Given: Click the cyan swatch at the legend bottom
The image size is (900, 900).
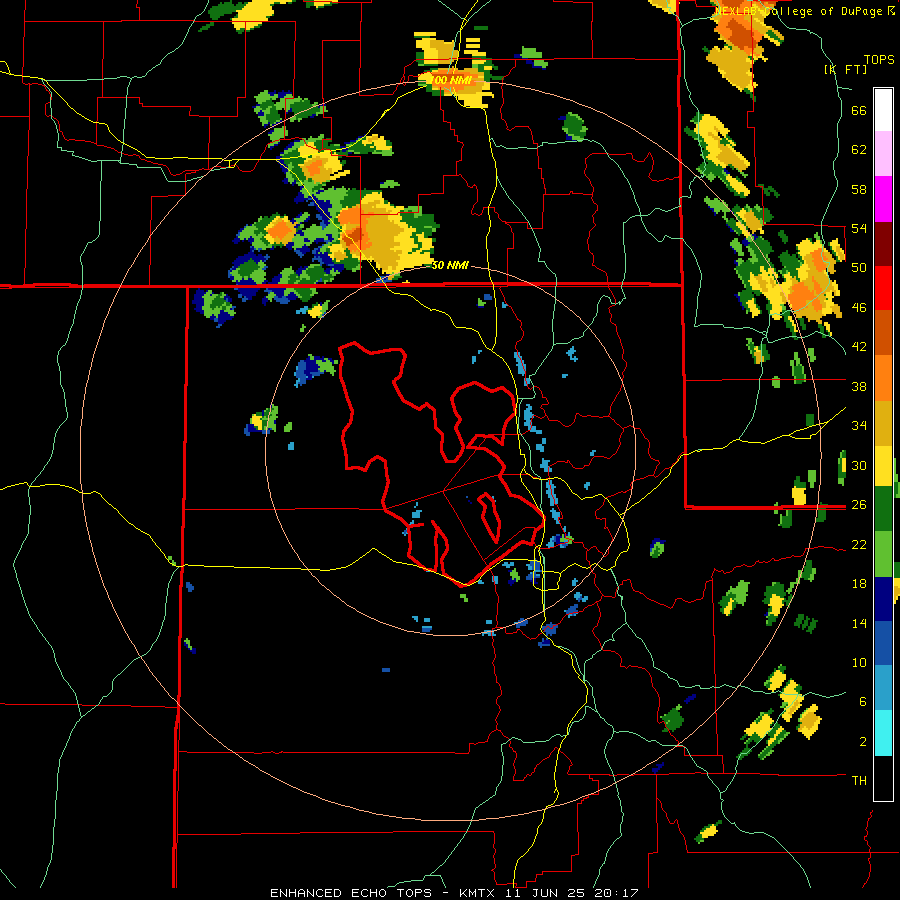Looking at the screenshot, I should (883, 733).
